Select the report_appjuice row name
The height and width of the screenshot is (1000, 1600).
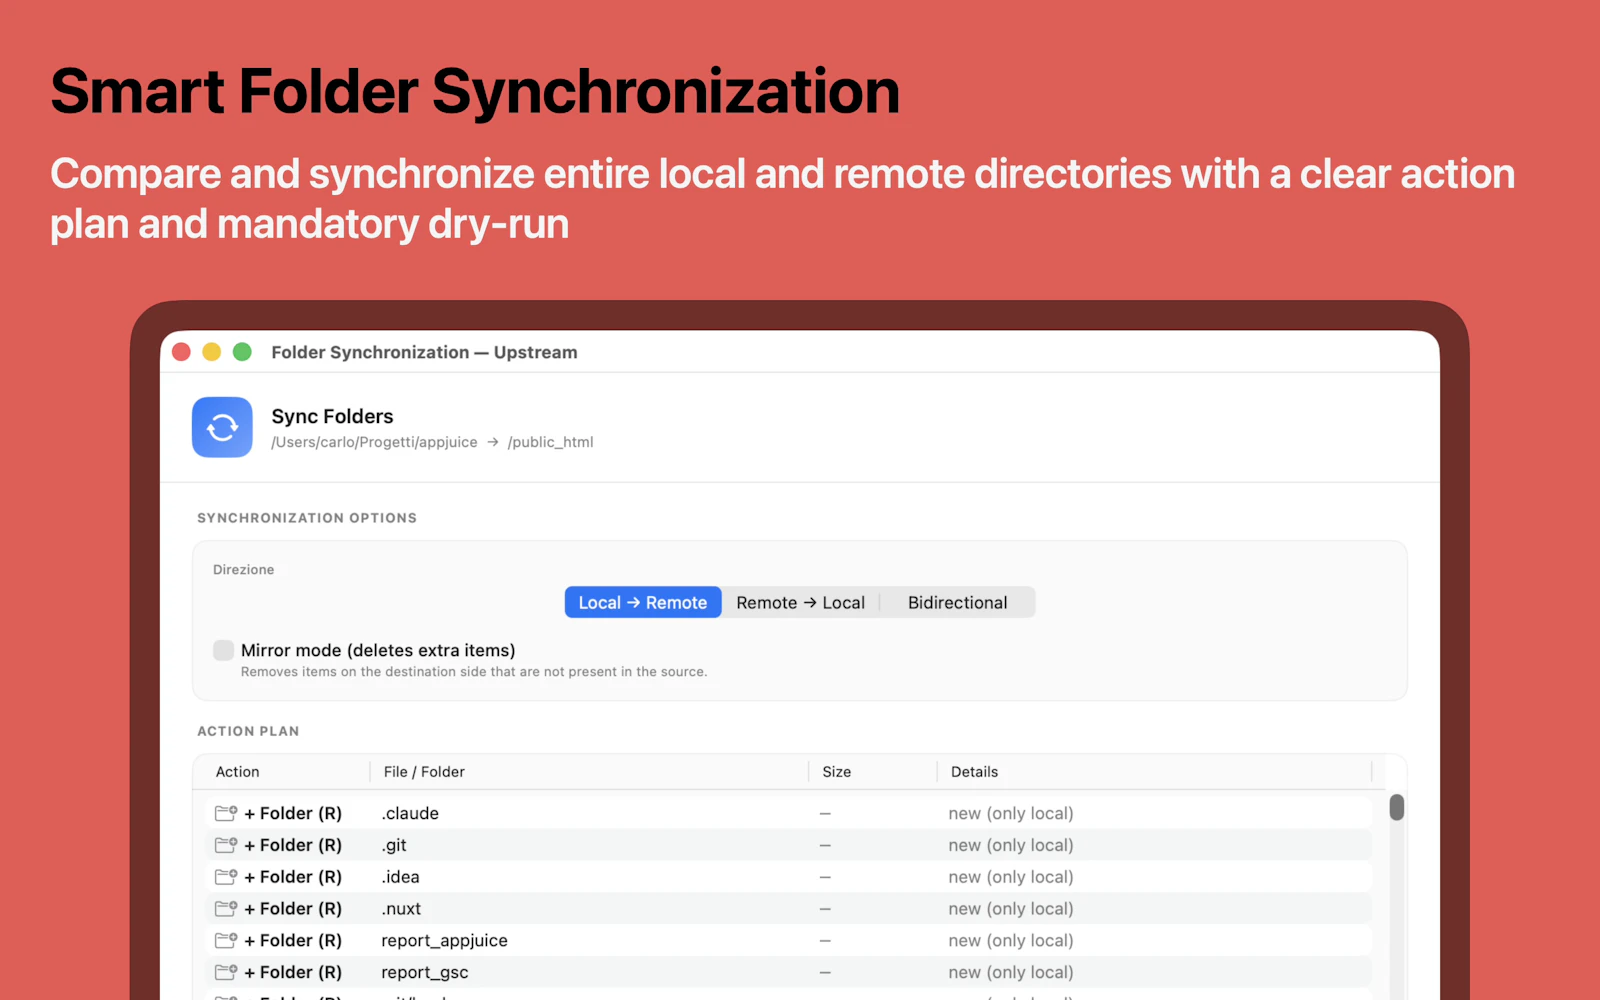click(444, 941)
